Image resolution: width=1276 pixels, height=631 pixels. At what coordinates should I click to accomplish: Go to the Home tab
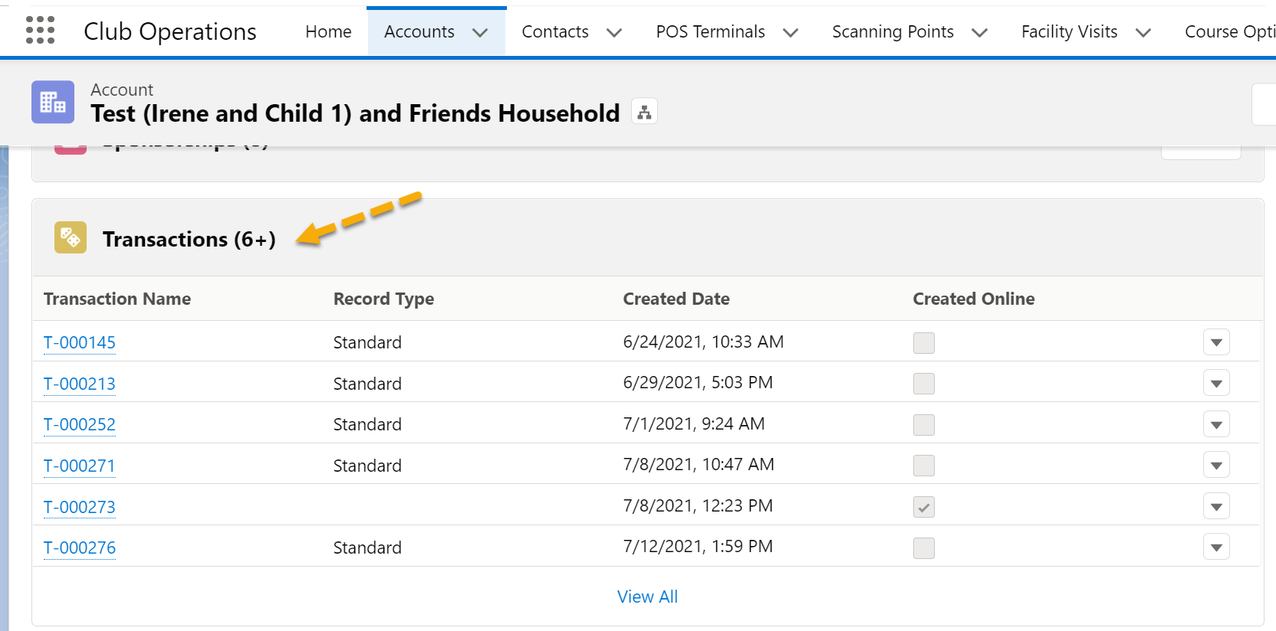[x=328, y=32]
